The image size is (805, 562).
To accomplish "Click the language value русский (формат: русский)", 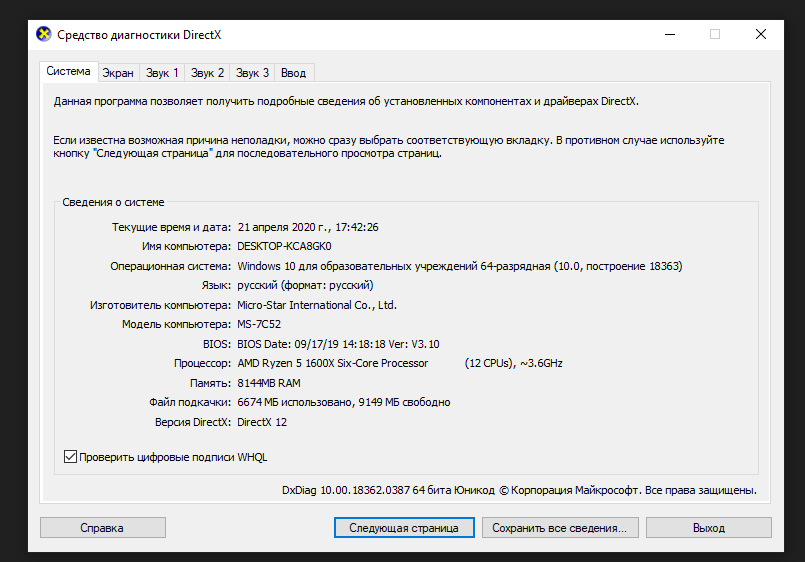I will 305,285.
